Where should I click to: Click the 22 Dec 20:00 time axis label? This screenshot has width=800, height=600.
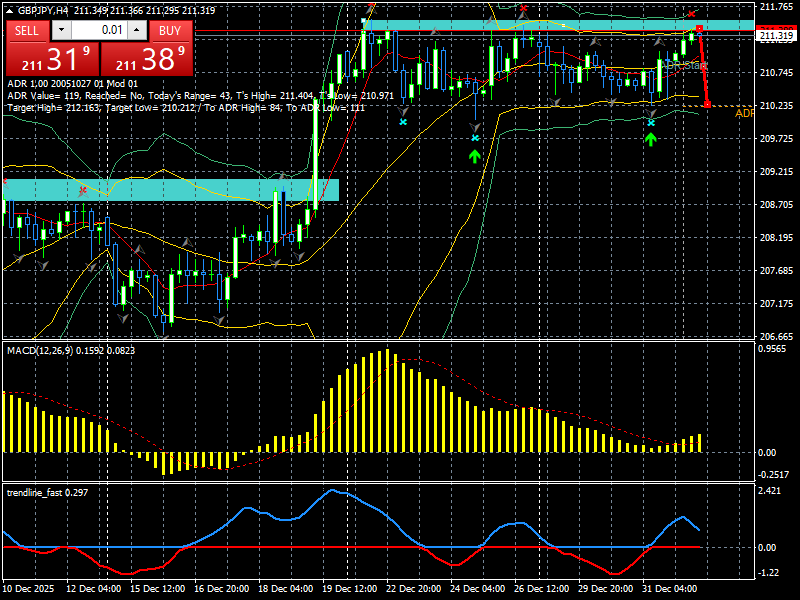coord(413,589)
